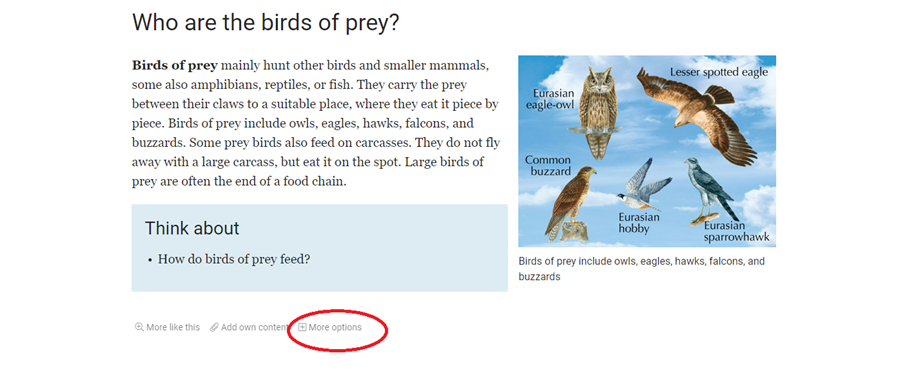Select the Common buzzard perched on stump
The width and height of the screenshot is (898, 371).
tap(570, 203)
